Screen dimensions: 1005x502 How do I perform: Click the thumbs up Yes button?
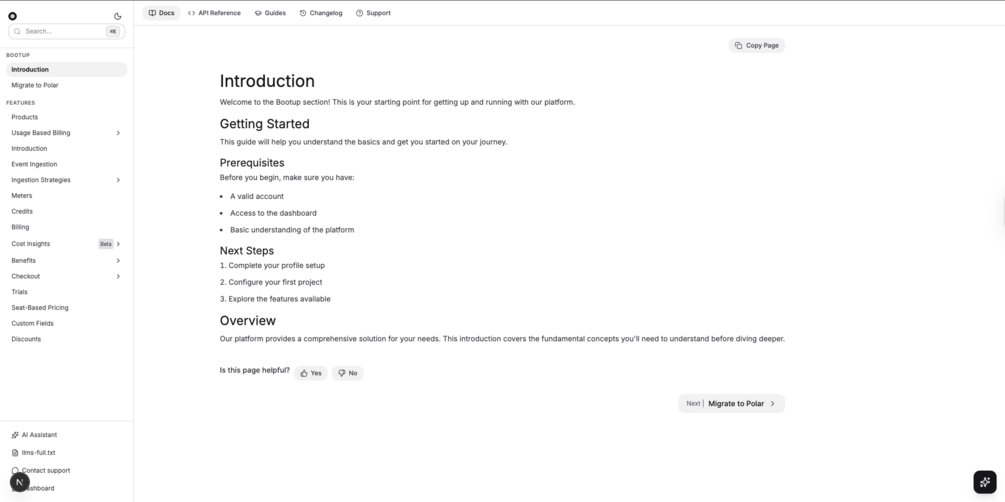(x=311, y=373)
